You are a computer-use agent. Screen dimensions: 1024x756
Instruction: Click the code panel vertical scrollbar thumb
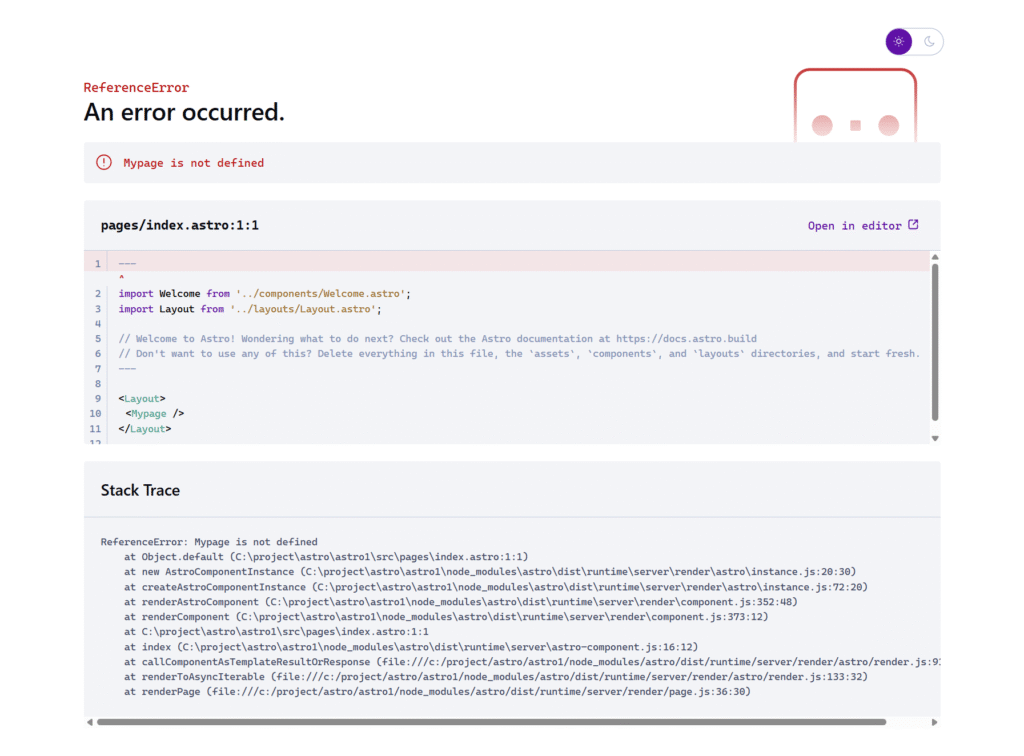(935, 340)
